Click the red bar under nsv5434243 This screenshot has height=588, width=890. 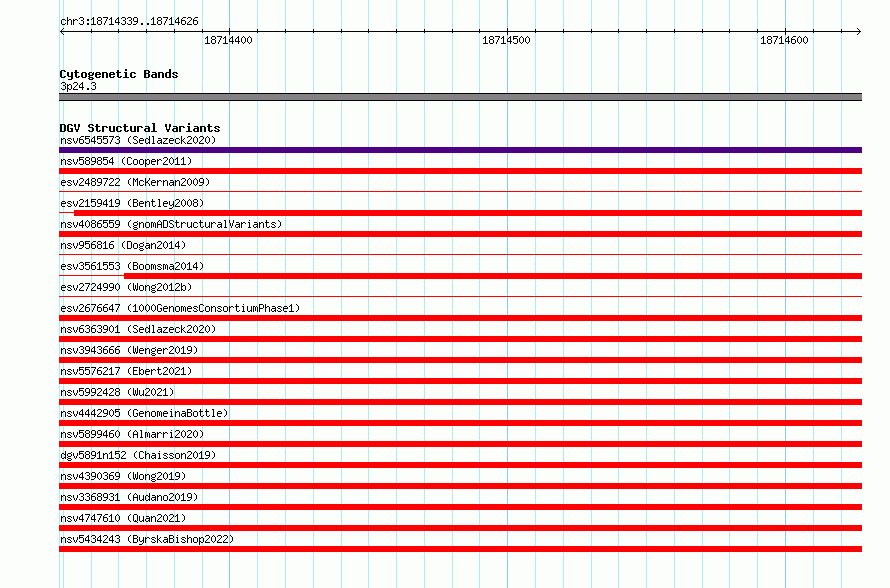point(460,549)
